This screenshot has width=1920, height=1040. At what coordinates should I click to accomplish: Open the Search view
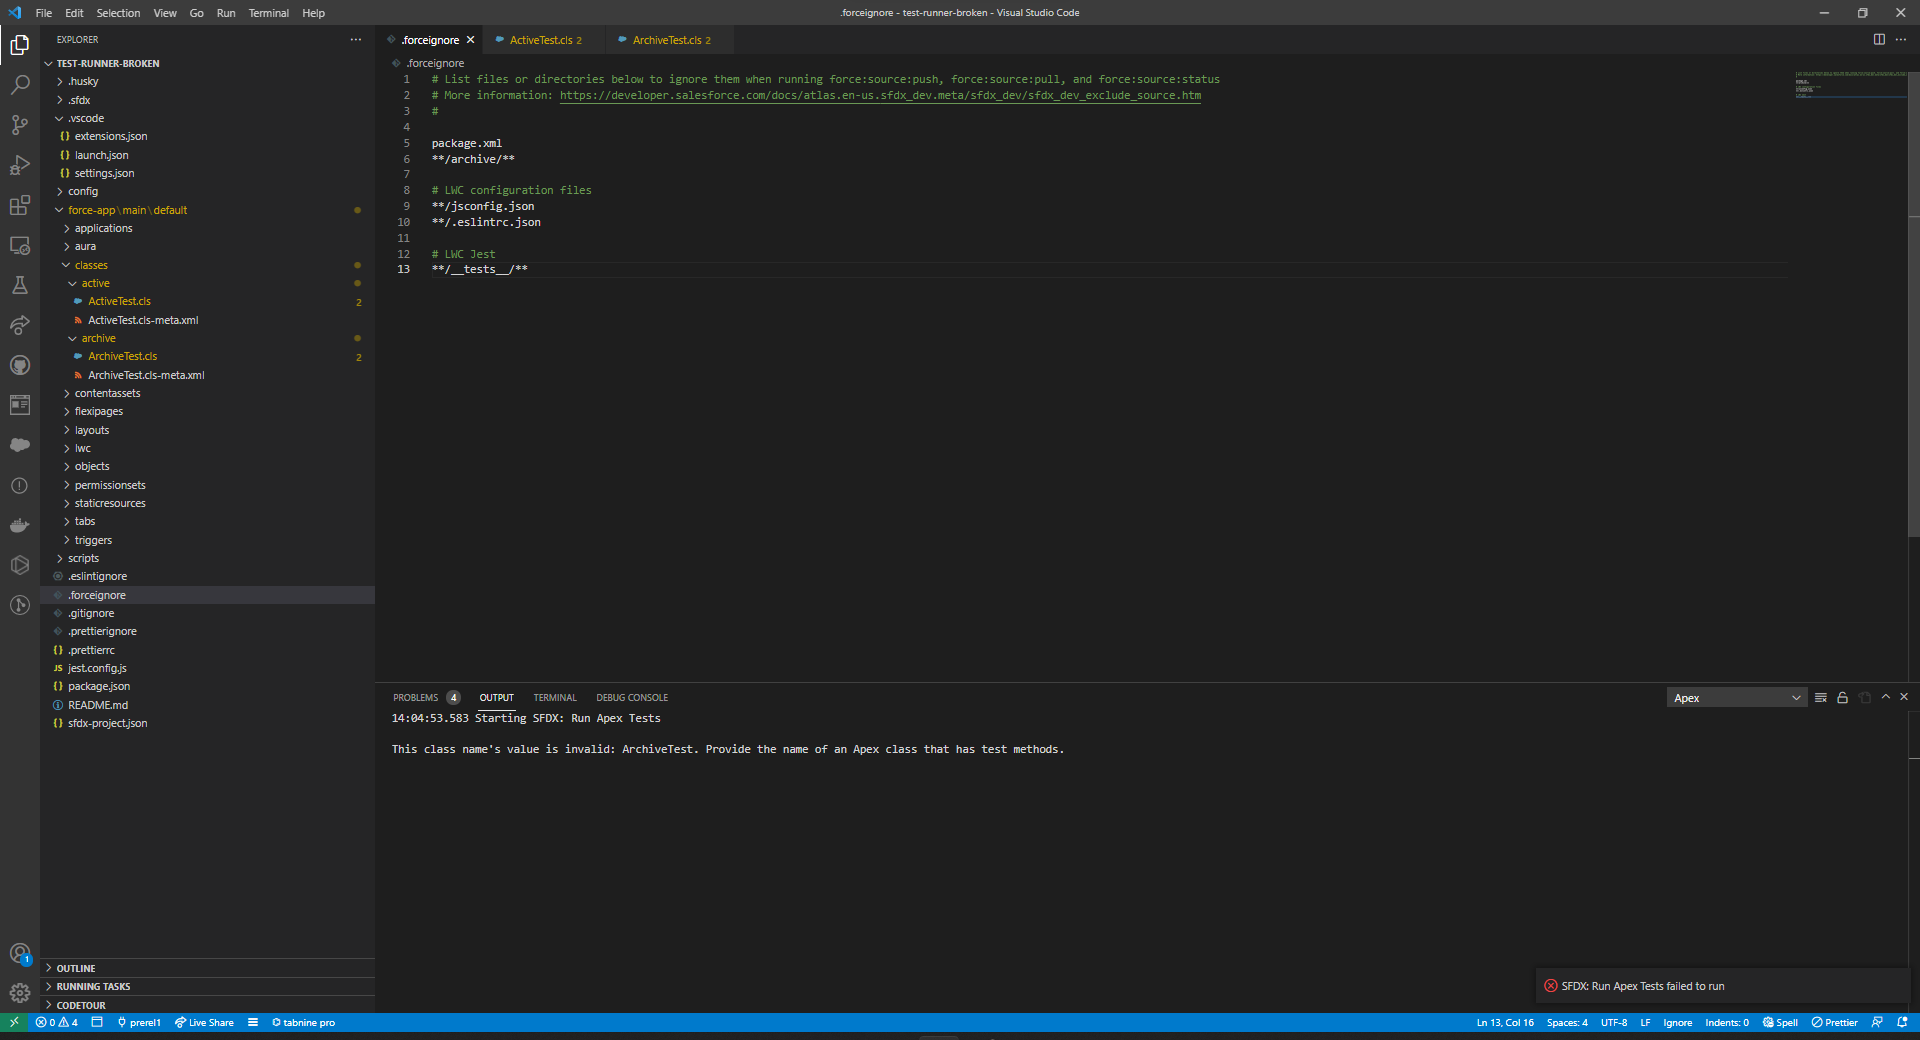(19, 85)
